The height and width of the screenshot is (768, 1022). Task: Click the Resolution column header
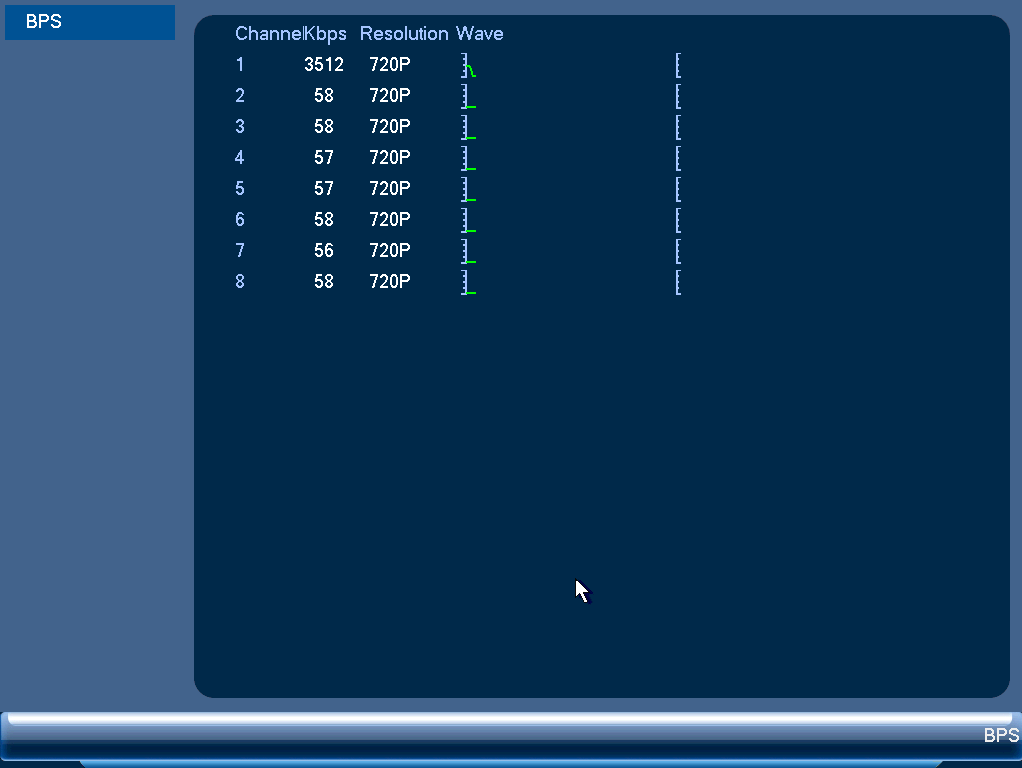coord(404,33)
